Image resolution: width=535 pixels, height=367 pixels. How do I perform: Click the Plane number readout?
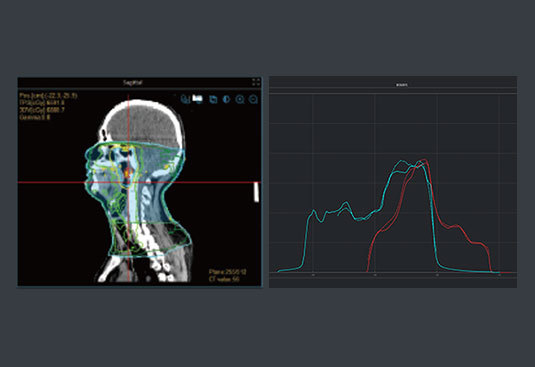click(227, 272)
